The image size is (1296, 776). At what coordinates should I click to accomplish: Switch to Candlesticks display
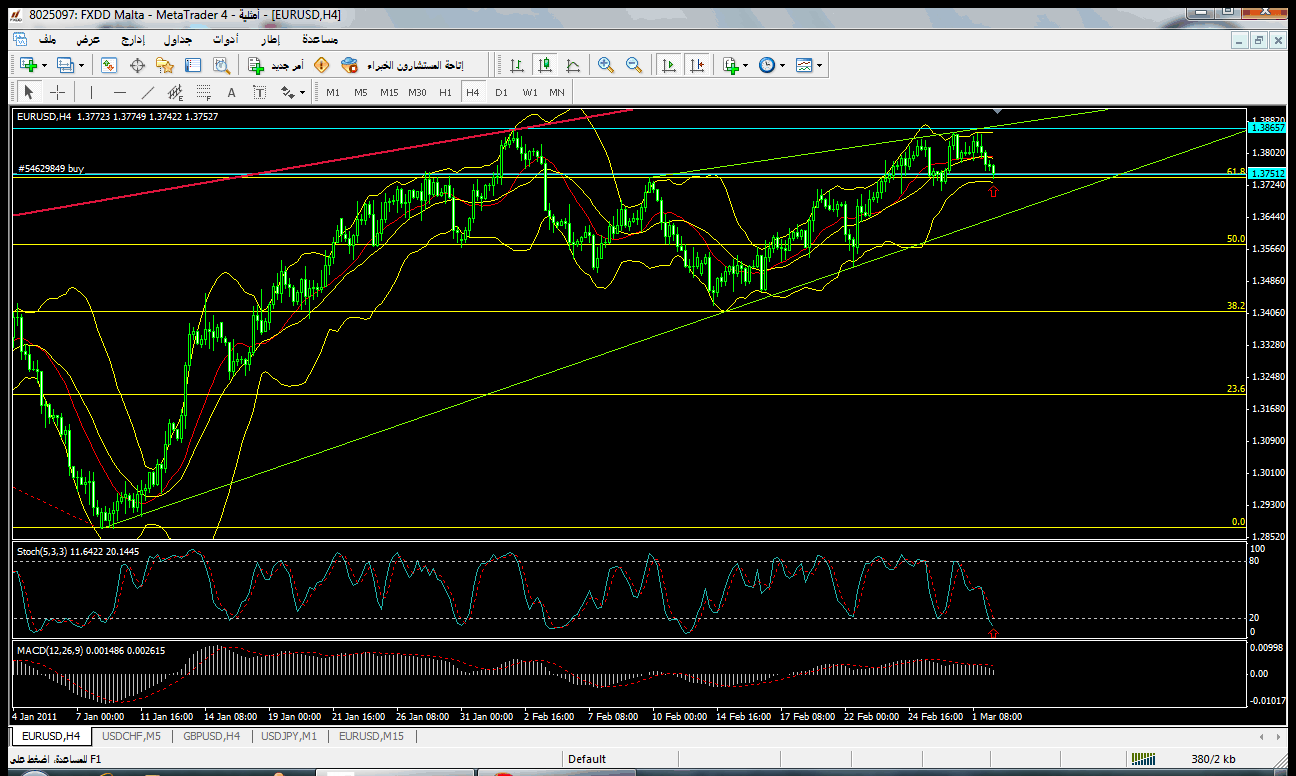click(545, 65)
